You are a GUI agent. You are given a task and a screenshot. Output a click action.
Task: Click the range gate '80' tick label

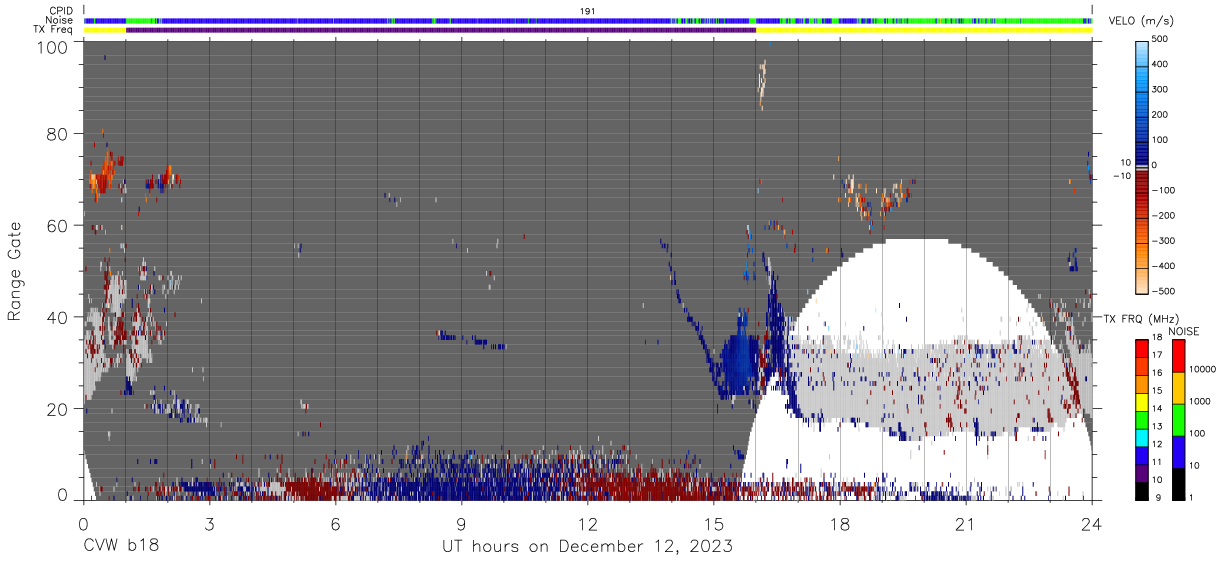58,134
